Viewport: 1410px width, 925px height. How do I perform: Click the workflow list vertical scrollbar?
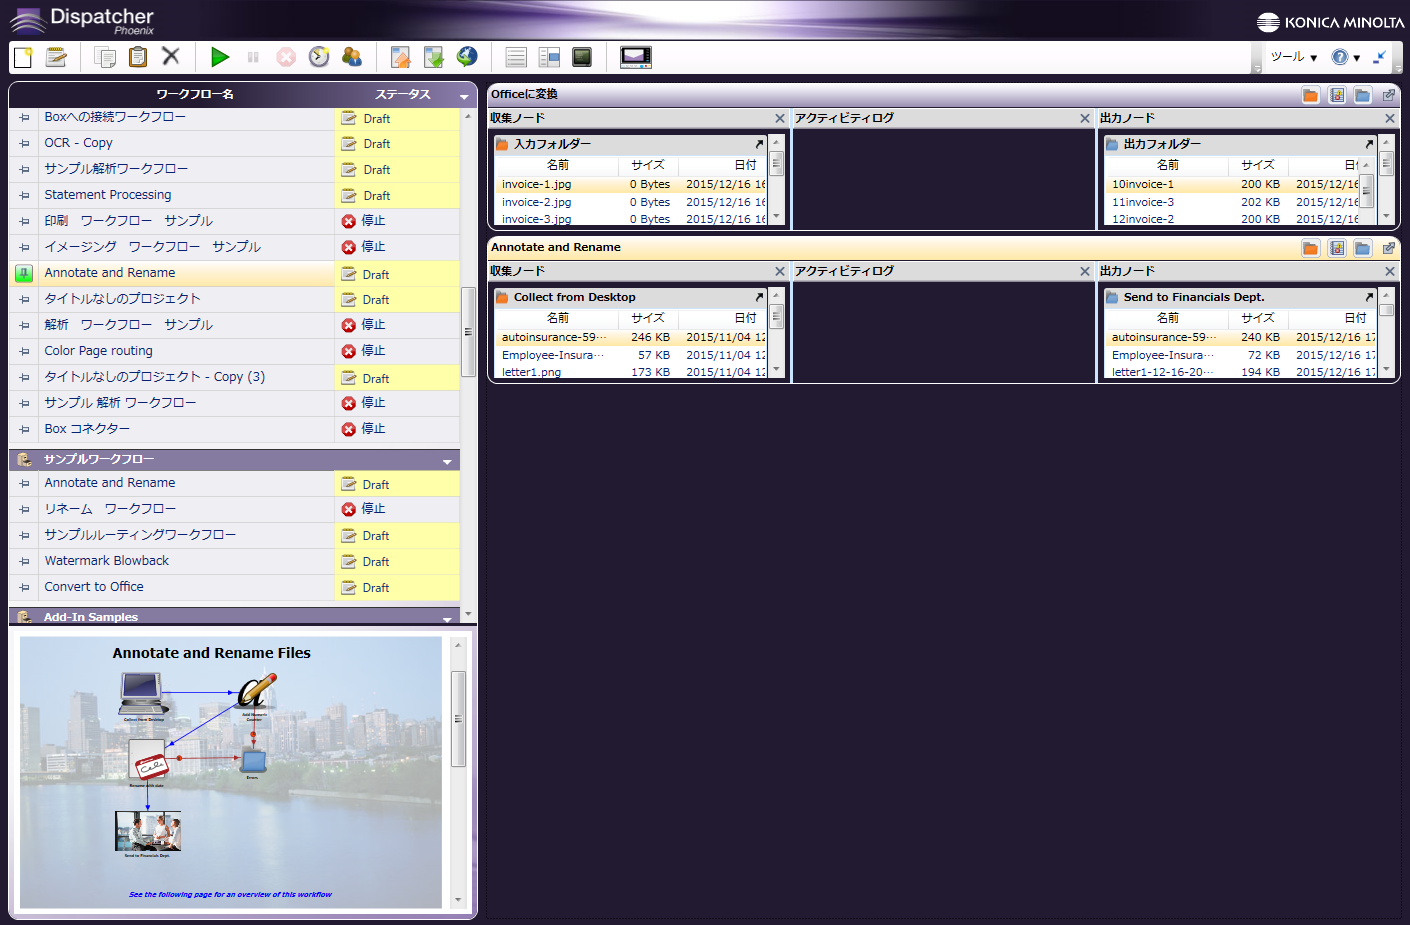467,332
